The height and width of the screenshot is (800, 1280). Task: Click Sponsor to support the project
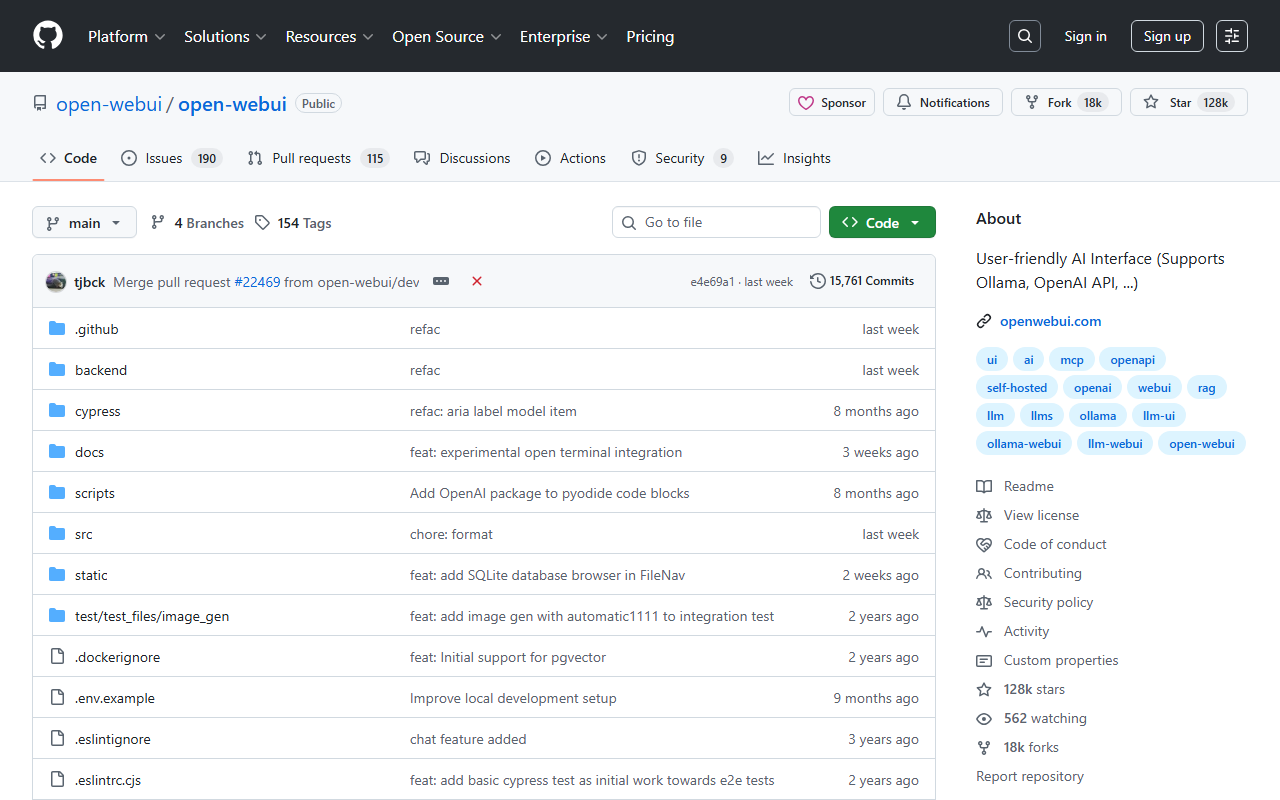[x=831, y=101]
